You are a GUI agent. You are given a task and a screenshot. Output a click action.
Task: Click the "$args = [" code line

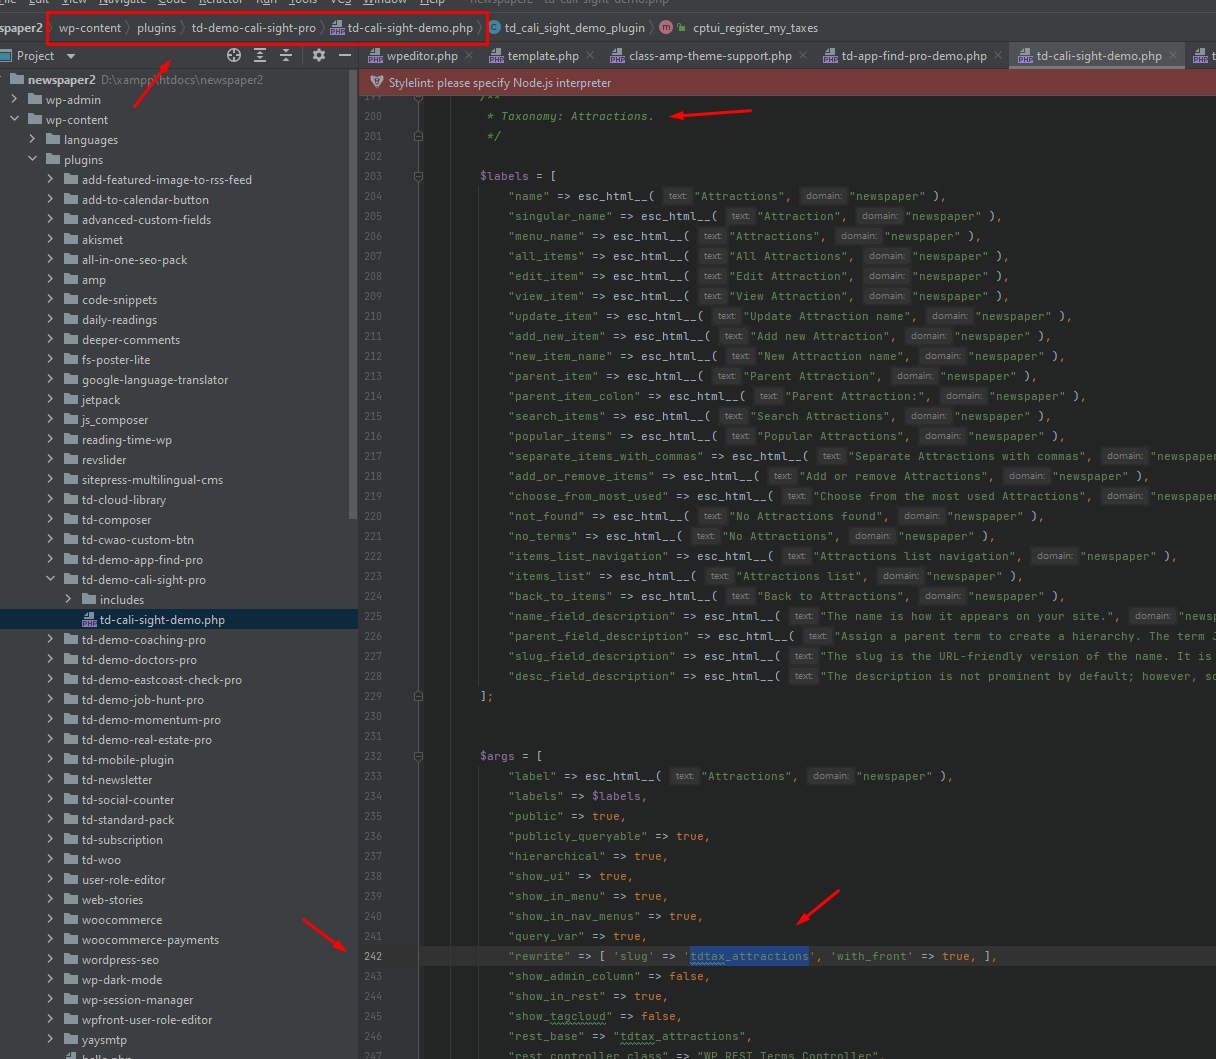tap(511, 756)
